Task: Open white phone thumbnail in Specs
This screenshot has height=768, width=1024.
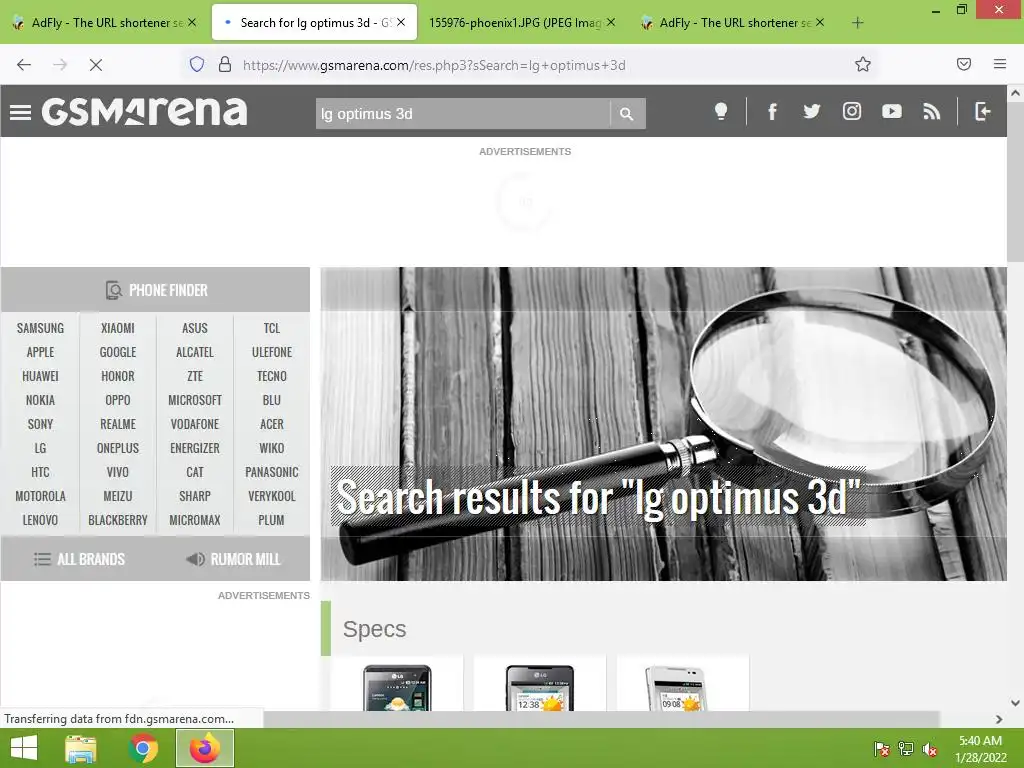Action: [677, 688]
